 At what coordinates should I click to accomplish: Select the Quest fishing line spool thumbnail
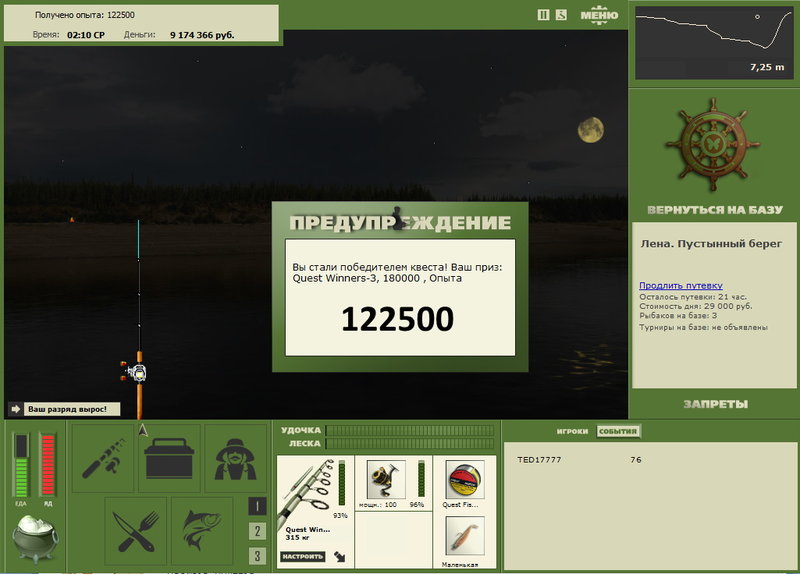tap(464, 479)
